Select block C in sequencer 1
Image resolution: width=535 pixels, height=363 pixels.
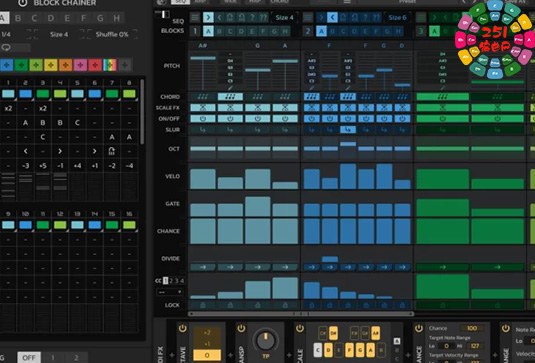[230, 32]
